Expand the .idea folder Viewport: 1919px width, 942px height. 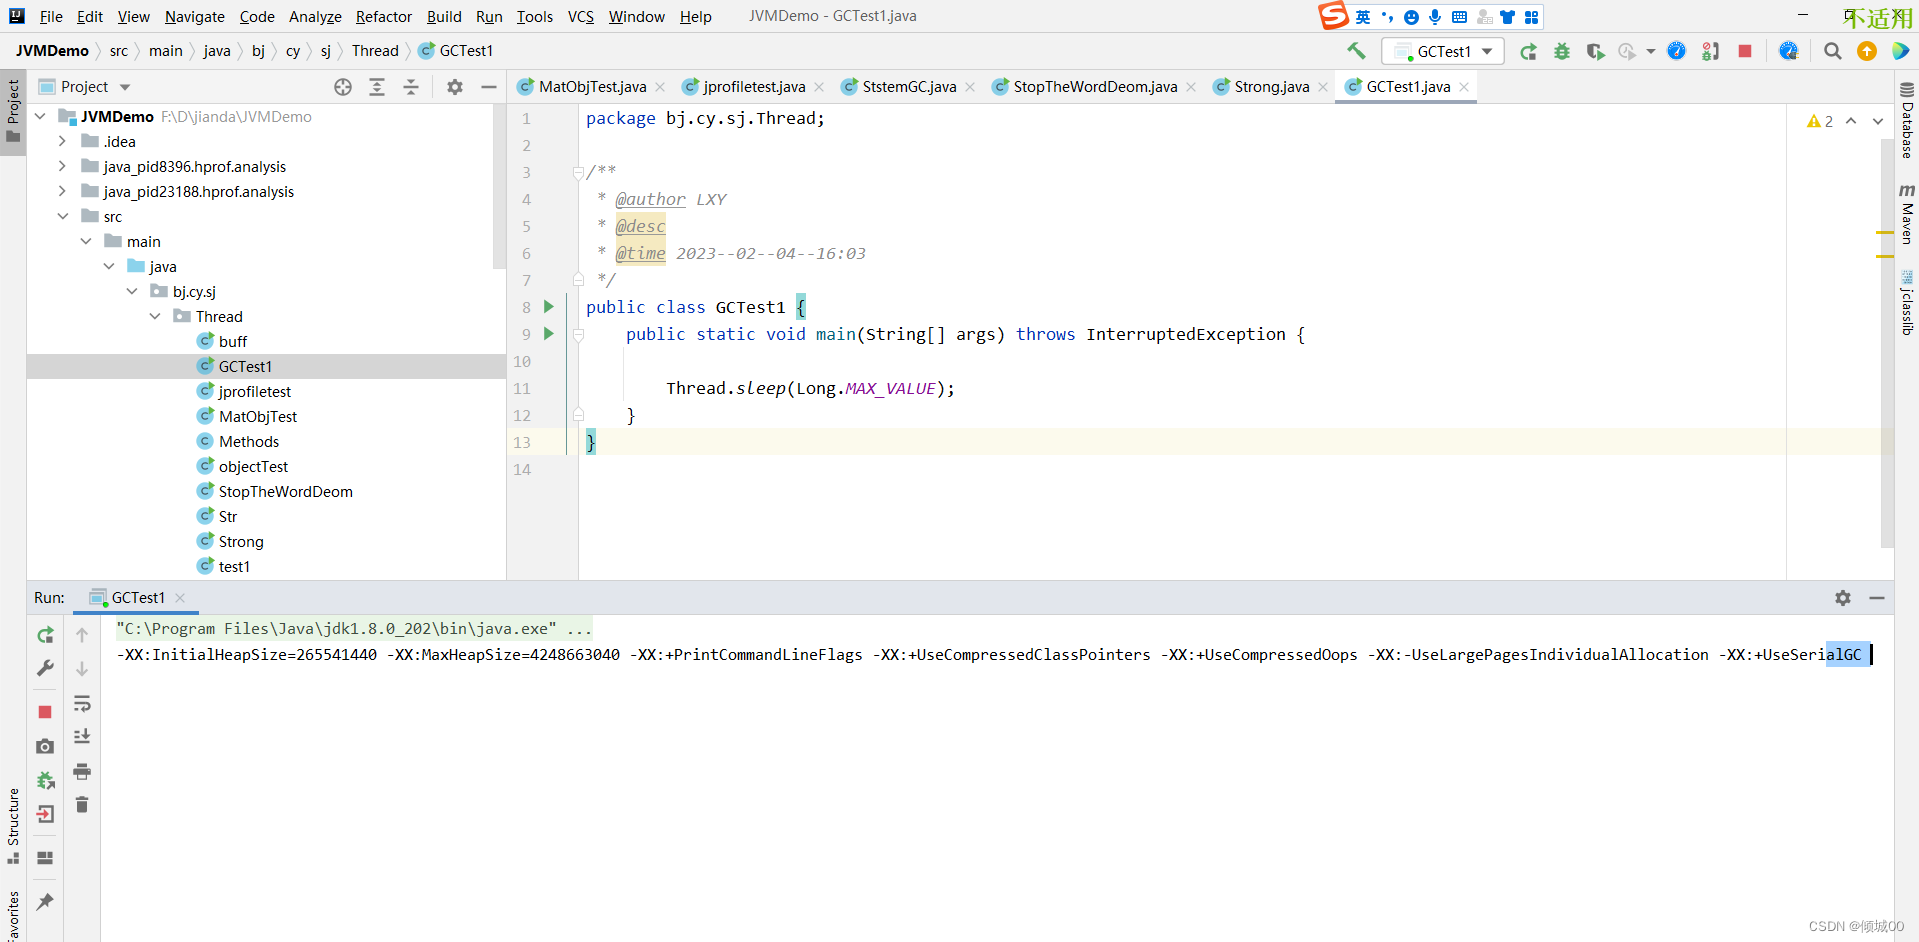pyautogui.click(x=62, y=141)
